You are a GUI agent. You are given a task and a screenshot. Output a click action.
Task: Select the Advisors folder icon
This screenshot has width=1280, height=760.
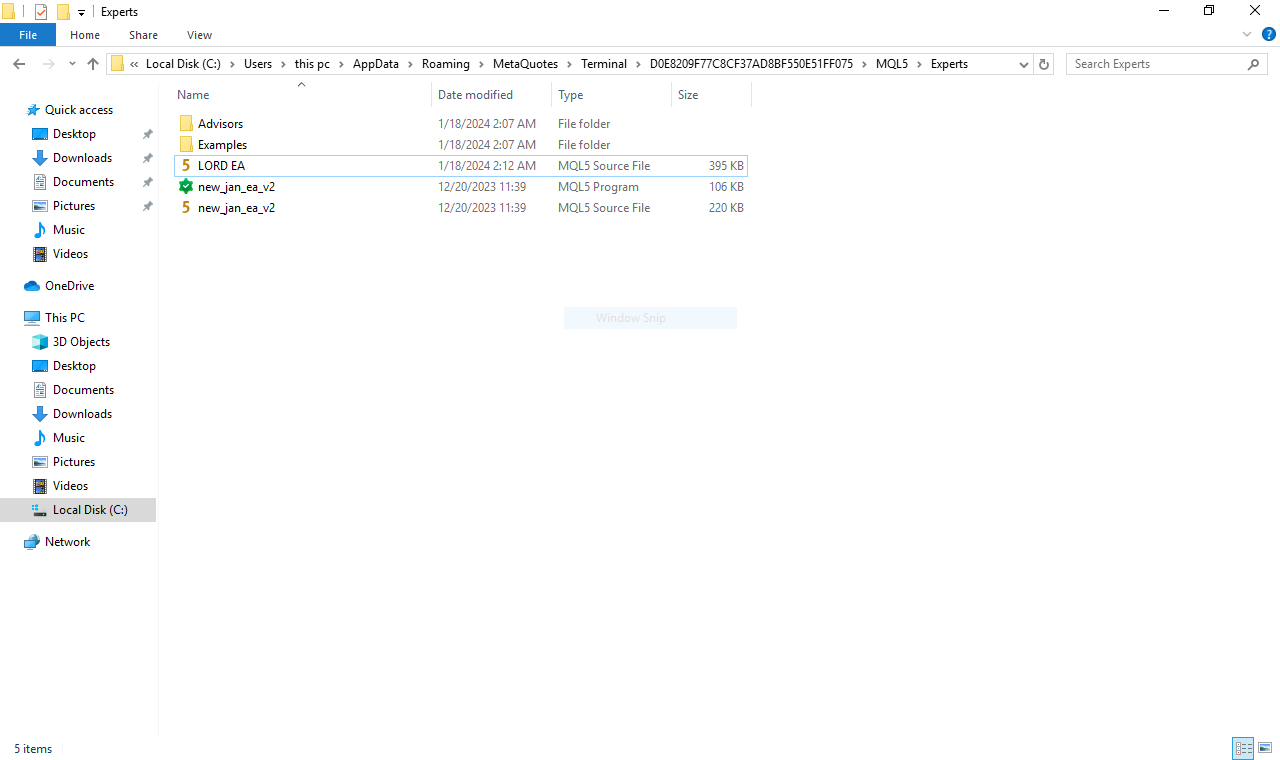(186, 124)
